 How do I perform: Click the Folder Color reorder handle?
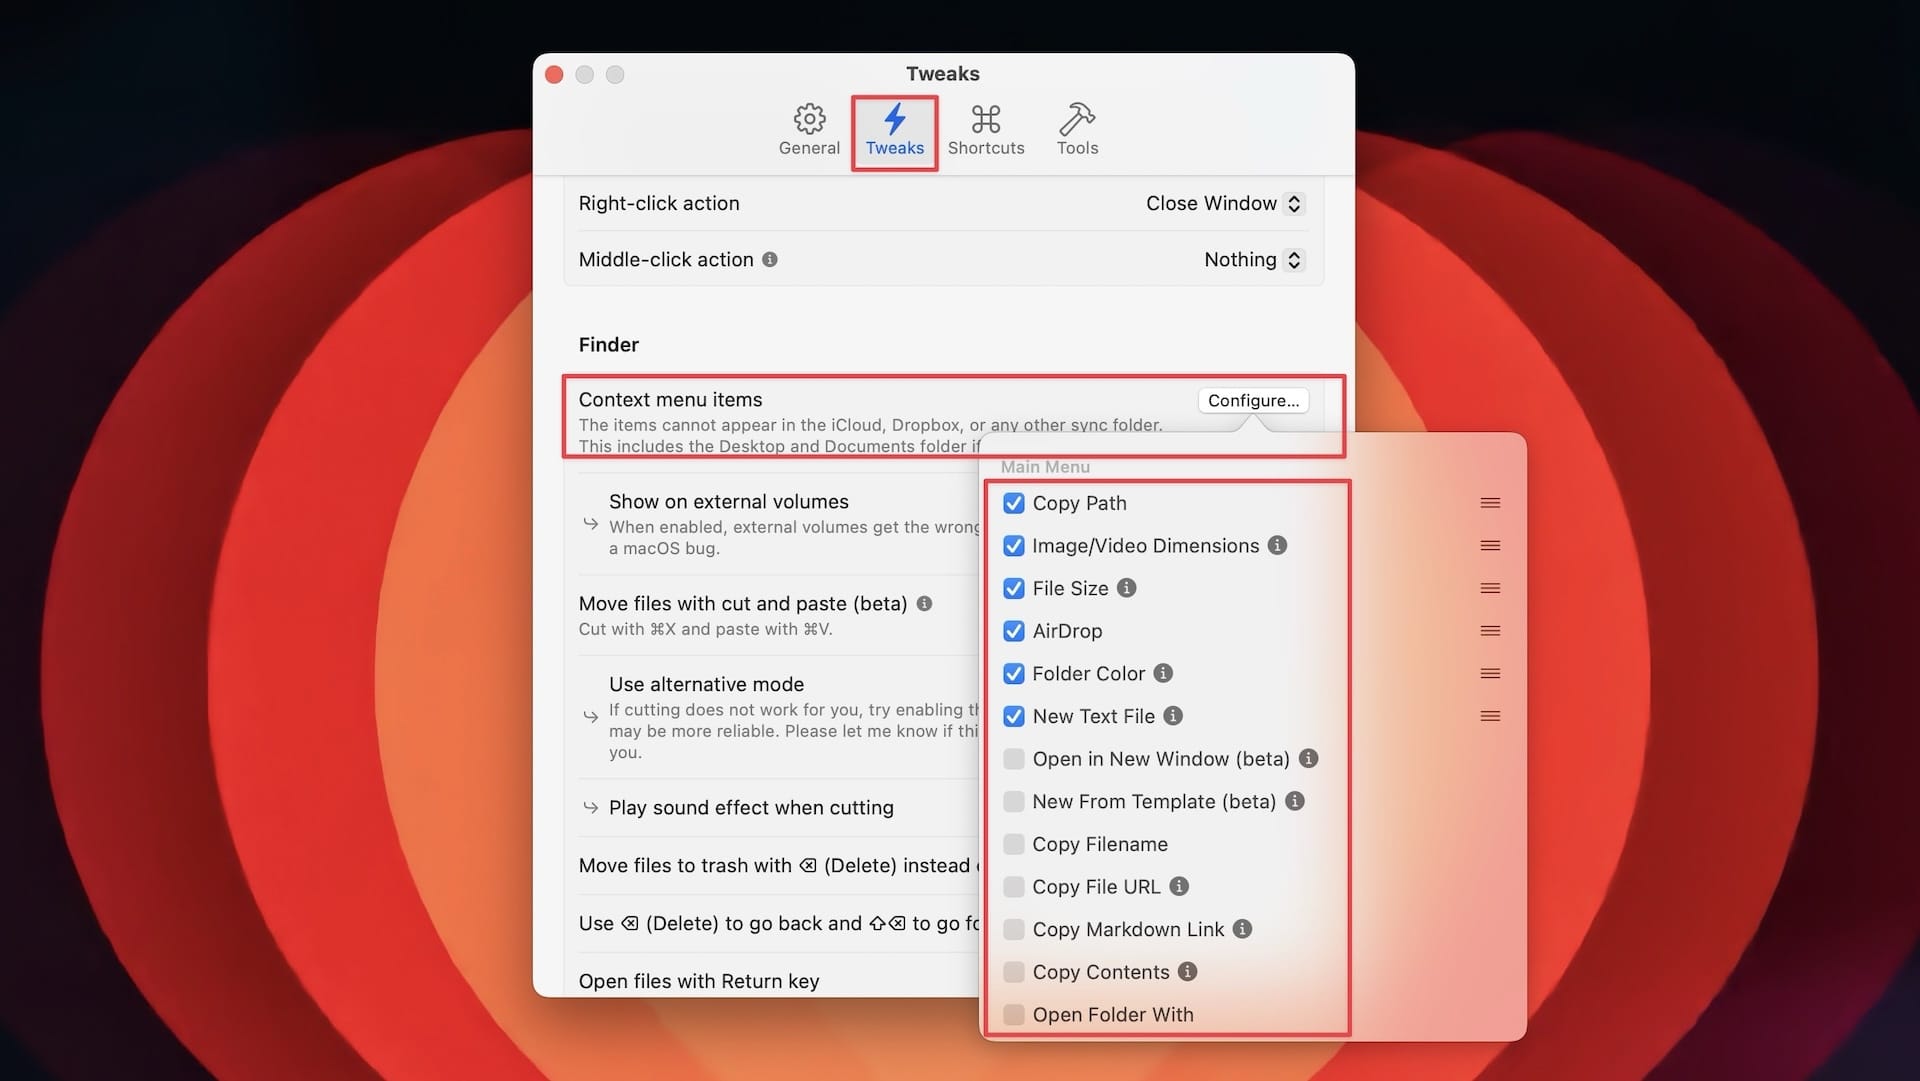1490,674
